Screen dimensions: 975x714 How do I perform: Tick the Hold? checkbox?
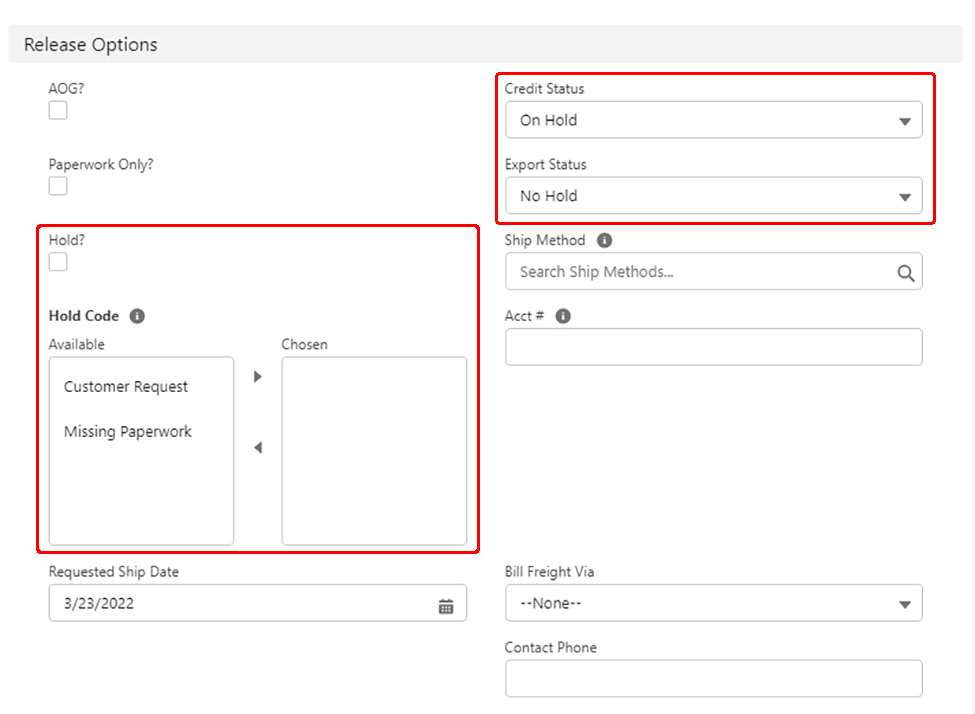58,262
